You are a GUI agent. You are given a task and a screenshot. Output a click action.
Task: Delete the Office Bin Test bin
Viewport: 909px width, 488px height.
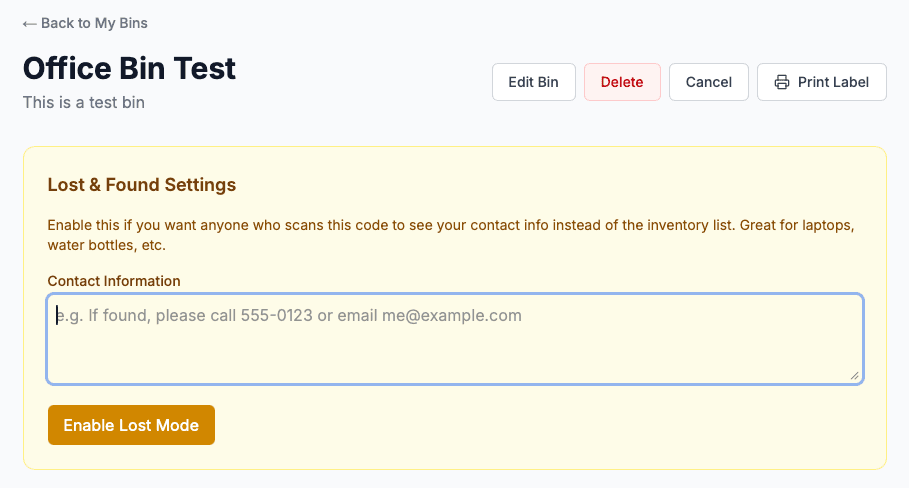click(621, 82)
